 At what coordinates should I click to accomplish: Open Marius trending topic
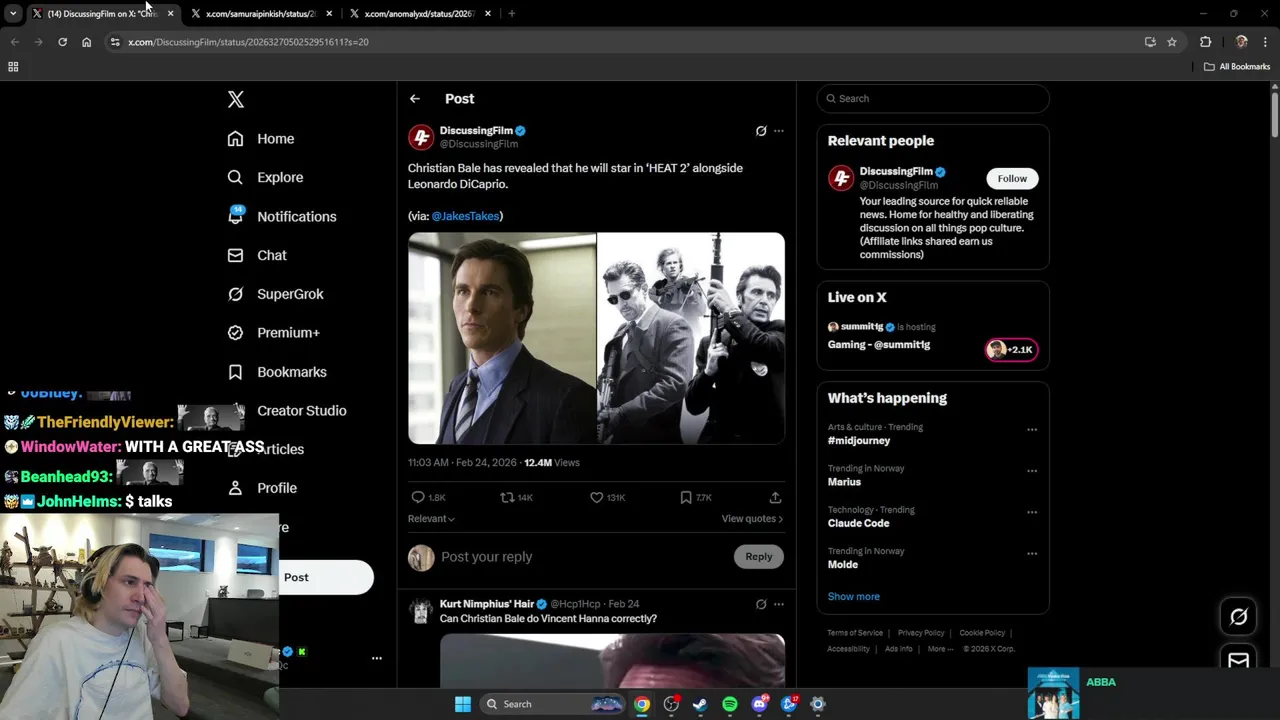(844, 482)
